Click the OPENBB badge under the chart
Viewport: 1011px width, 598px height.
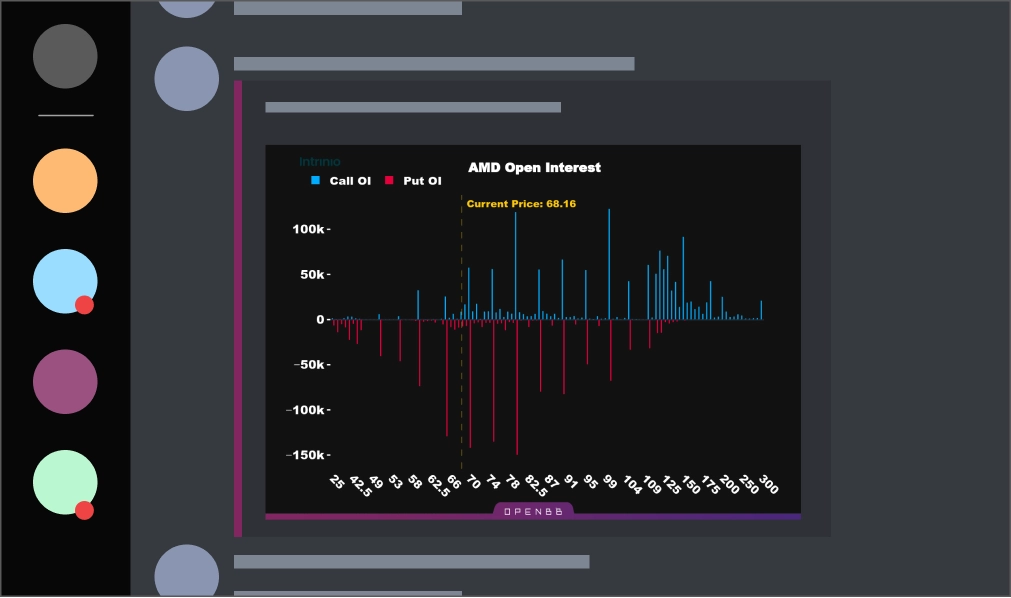point(533,511)
